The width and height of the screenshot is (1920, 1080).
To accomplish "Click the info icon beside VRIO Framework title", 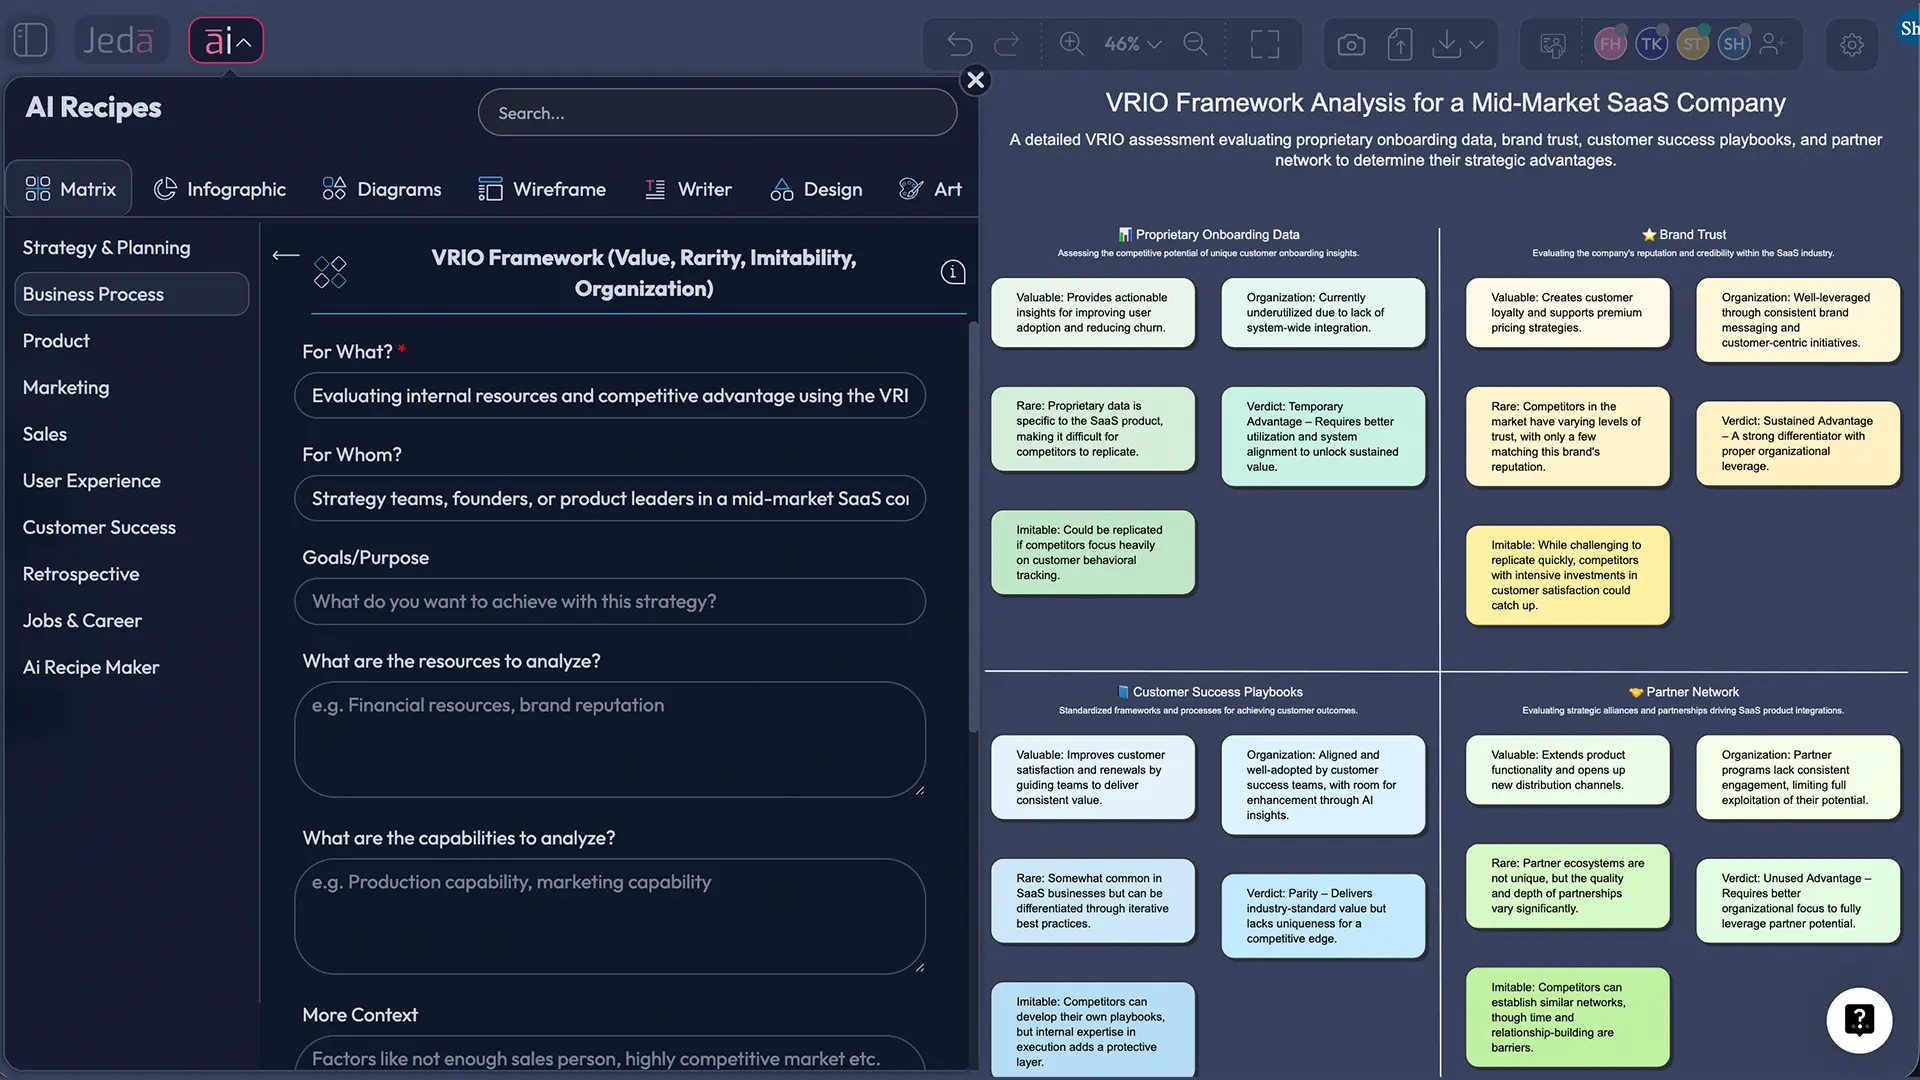I will pyautogui.click(x=951, y=271).
